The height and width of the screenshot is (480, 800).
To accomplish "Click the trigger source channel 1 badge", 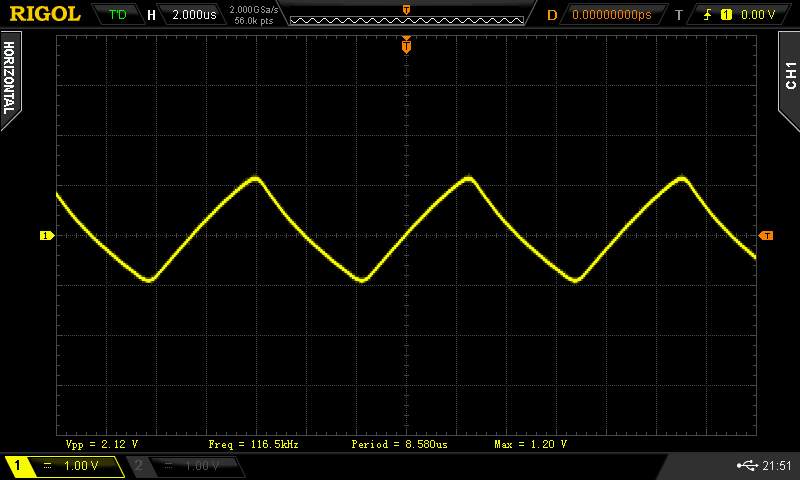I will click(x=726, y=15).
